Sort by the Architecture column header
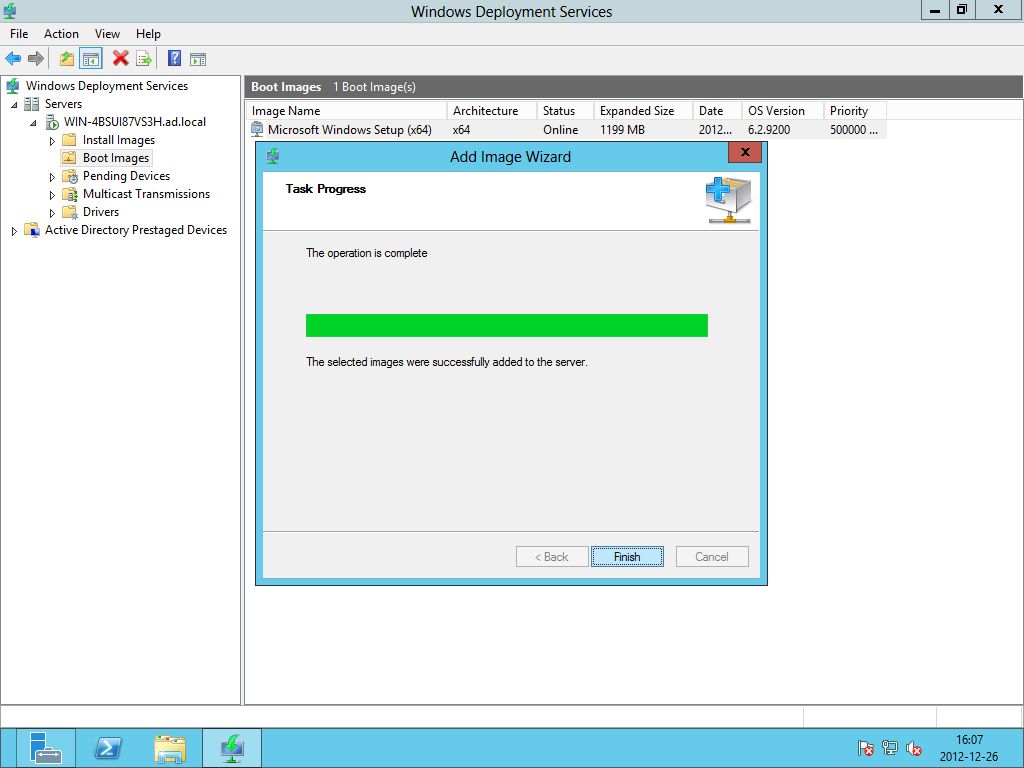Viewport: 1024px width, 768px height. (x=492, y=110)
